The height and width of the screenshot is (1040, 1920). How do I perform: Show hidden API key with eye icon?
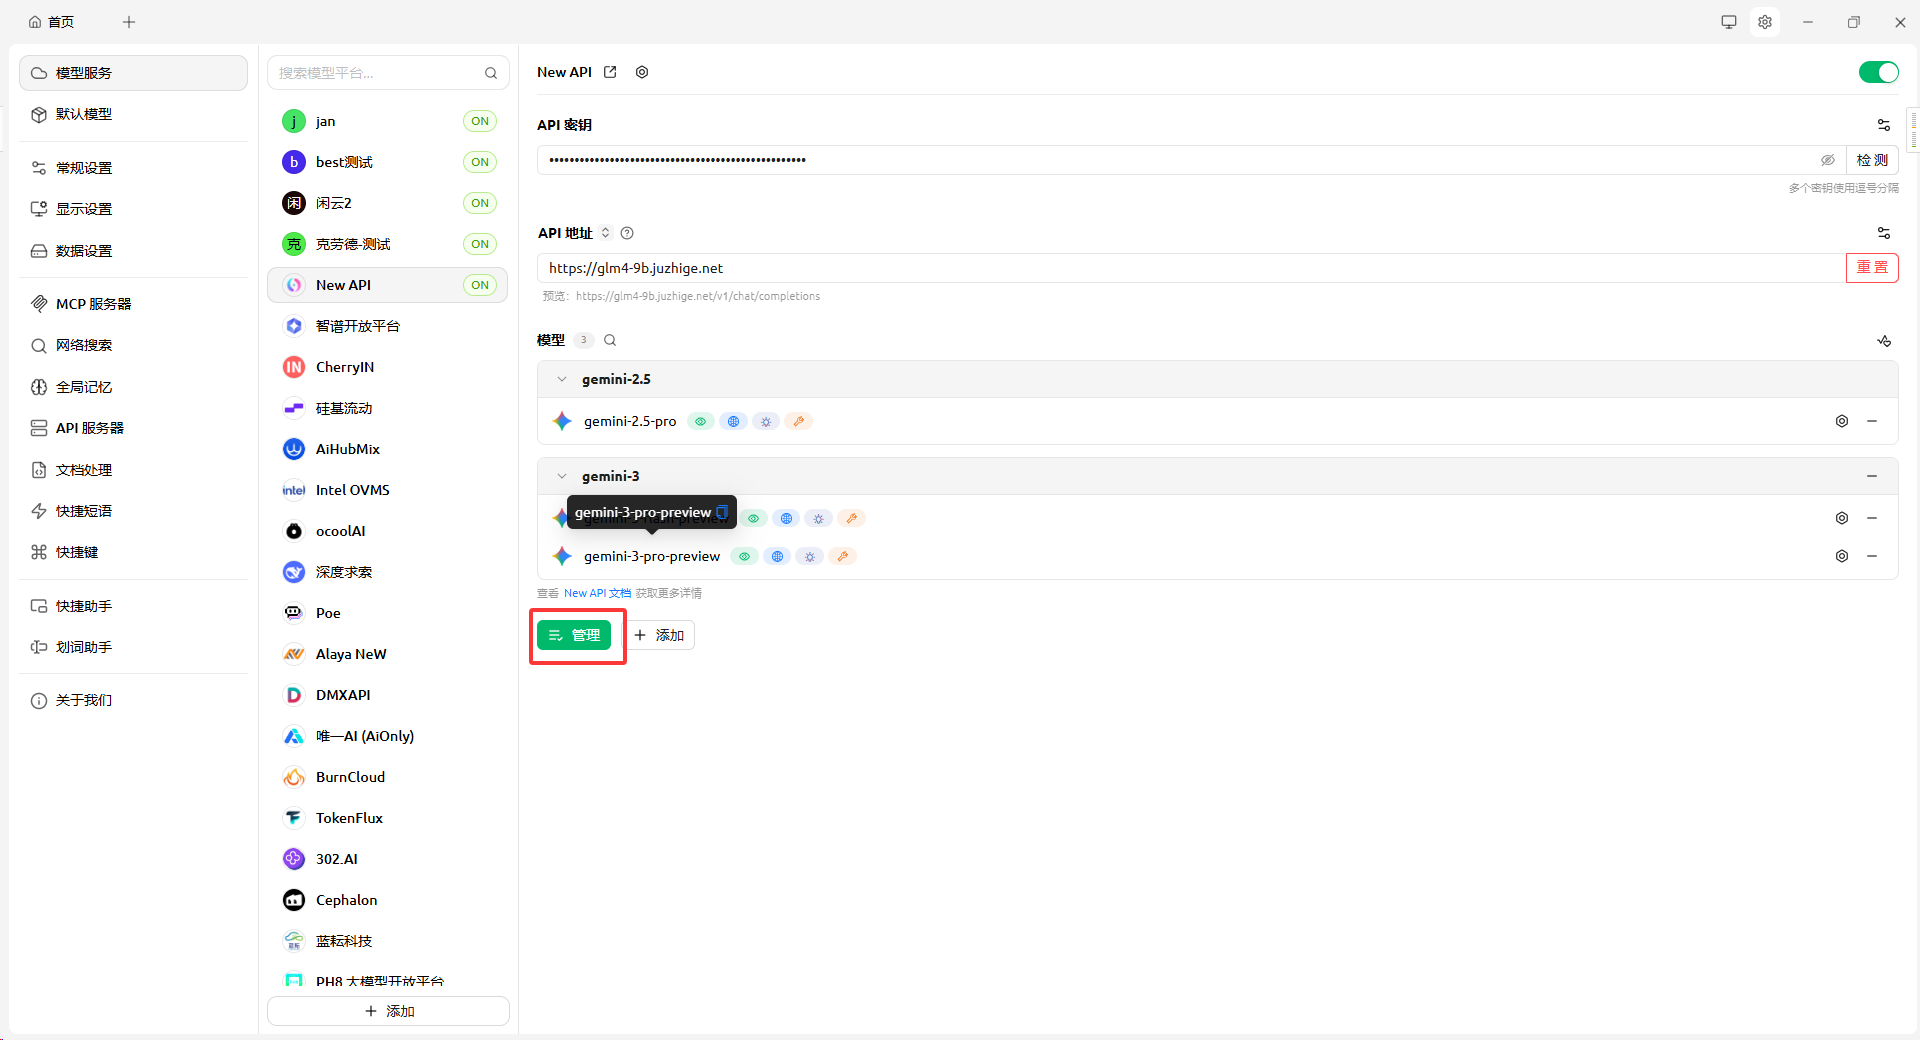click(x=1827, y=160)
